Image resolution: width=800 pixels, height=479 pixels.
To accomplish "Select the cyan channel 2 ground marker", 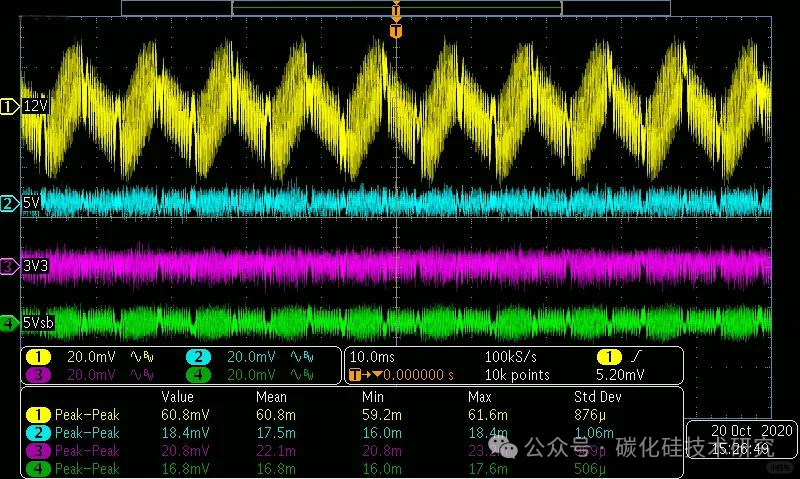I will (9, 204).
